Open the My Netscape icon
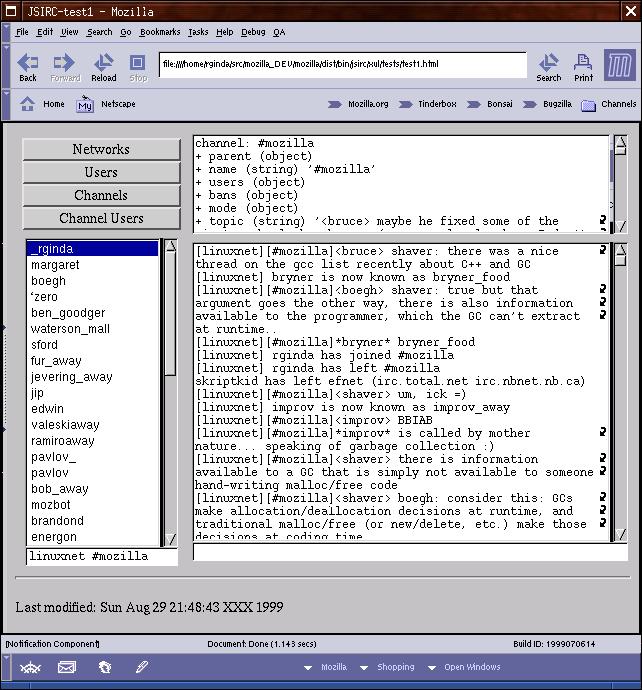Screen dimensions: 642x690 click(x=84, y=104)
